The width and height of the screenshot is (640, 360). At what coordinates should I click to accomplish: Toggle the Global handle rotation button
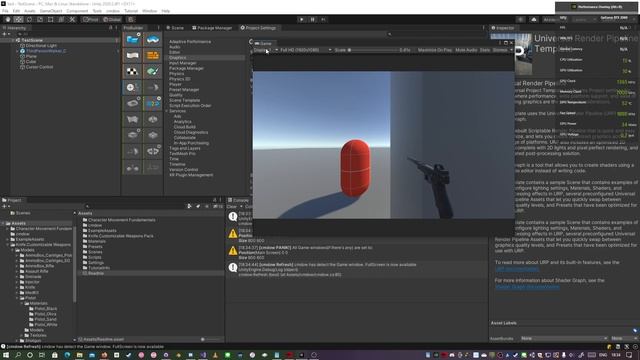pyautogui.click(x=112, y=20)
